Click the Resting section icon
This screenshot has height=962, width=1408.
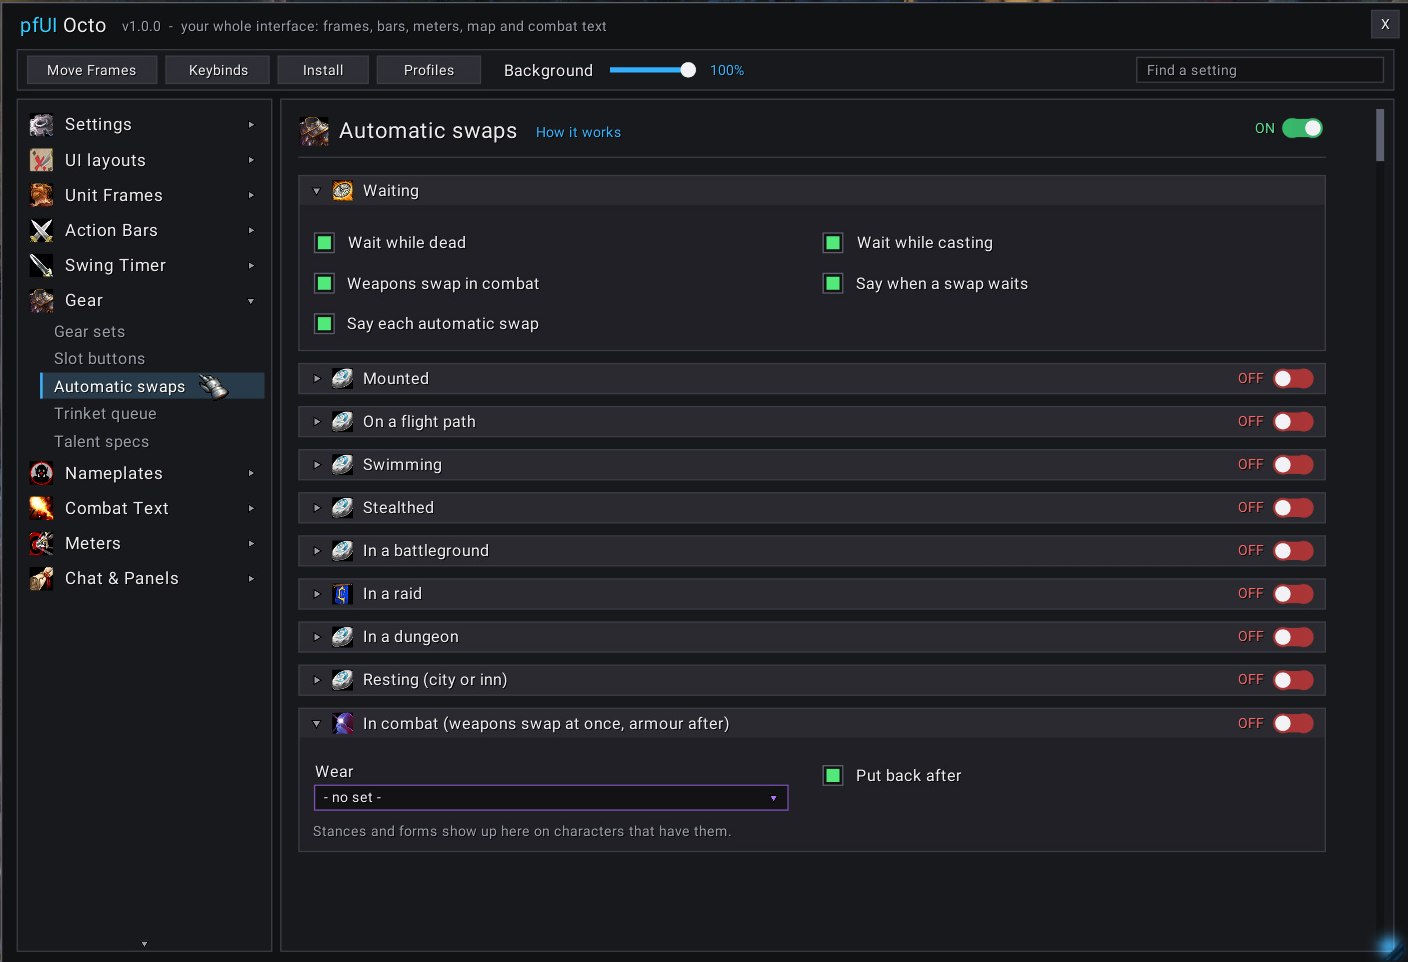click(x=342, y=680)
